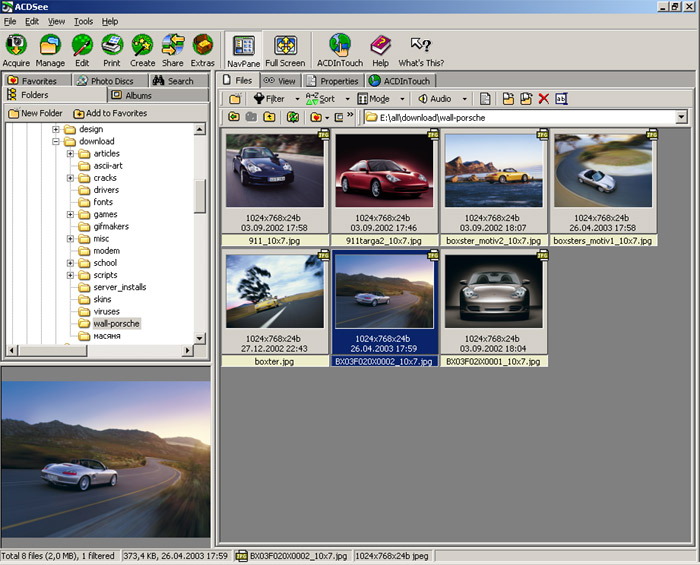Viewport: 700px width, 565px height.
Task: Select the Folders tab
Action: pos(55,95)
